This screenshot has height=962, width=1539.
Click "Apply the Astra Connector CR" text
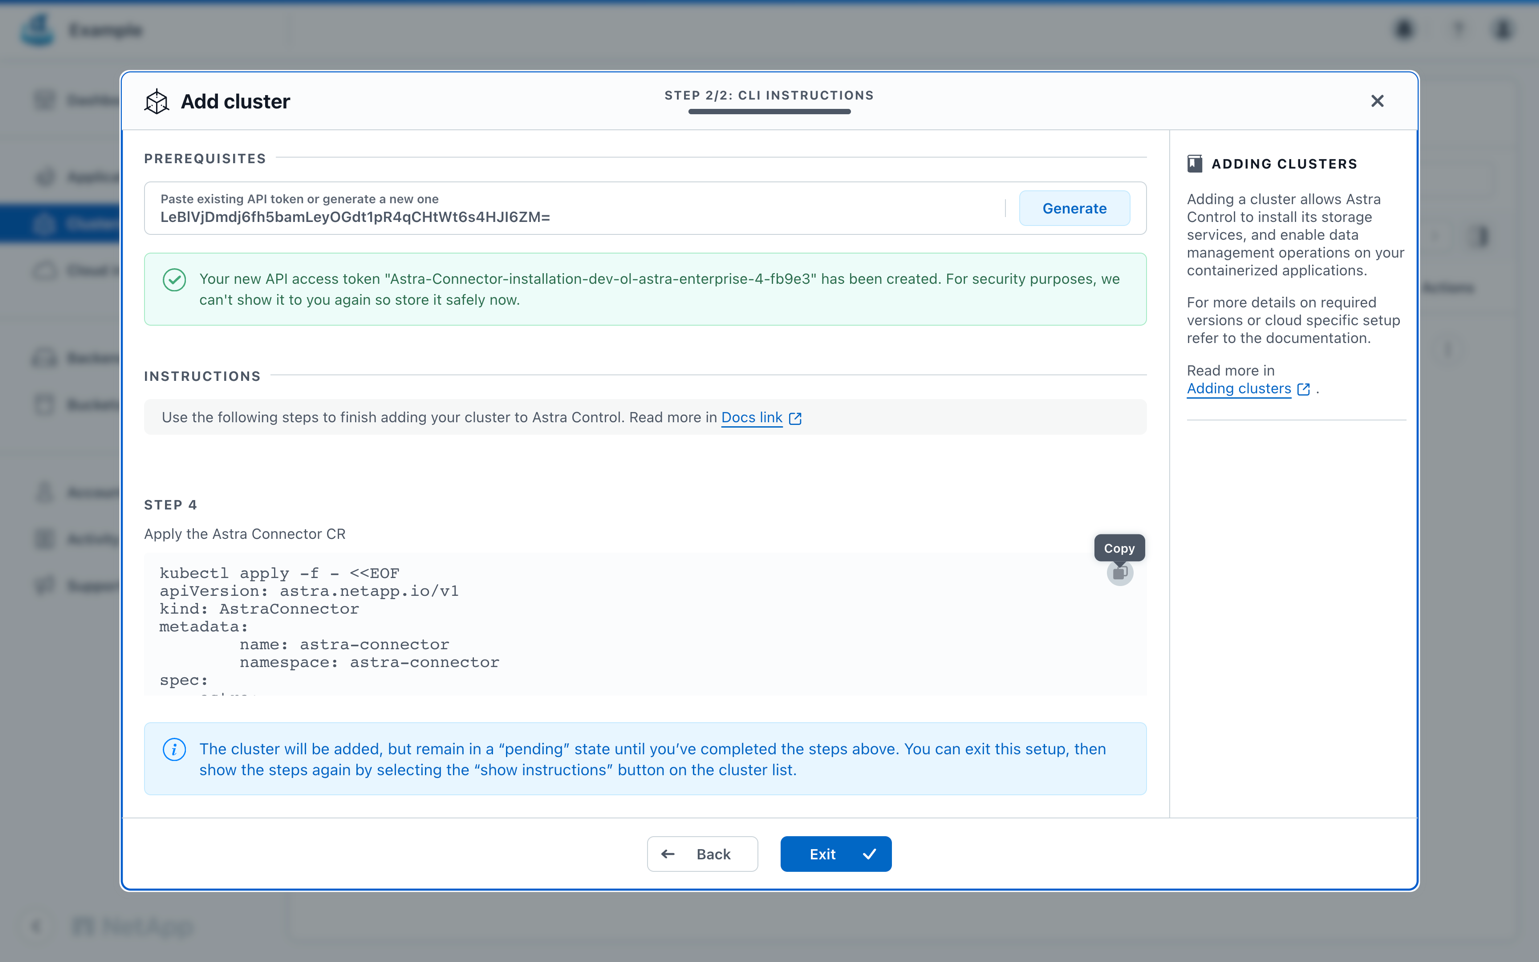tap(245, 534)
